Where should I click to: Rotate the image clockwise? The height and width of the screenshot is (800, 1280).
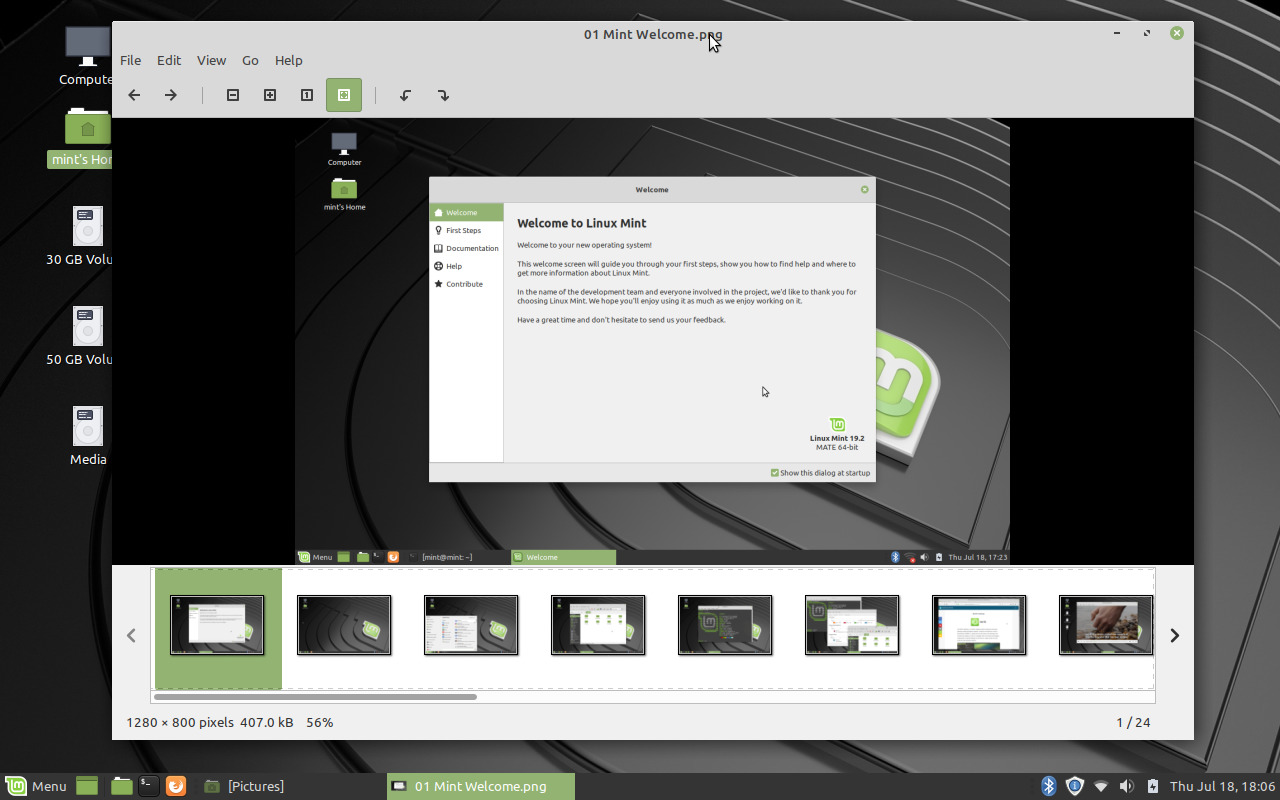[443, 94]
